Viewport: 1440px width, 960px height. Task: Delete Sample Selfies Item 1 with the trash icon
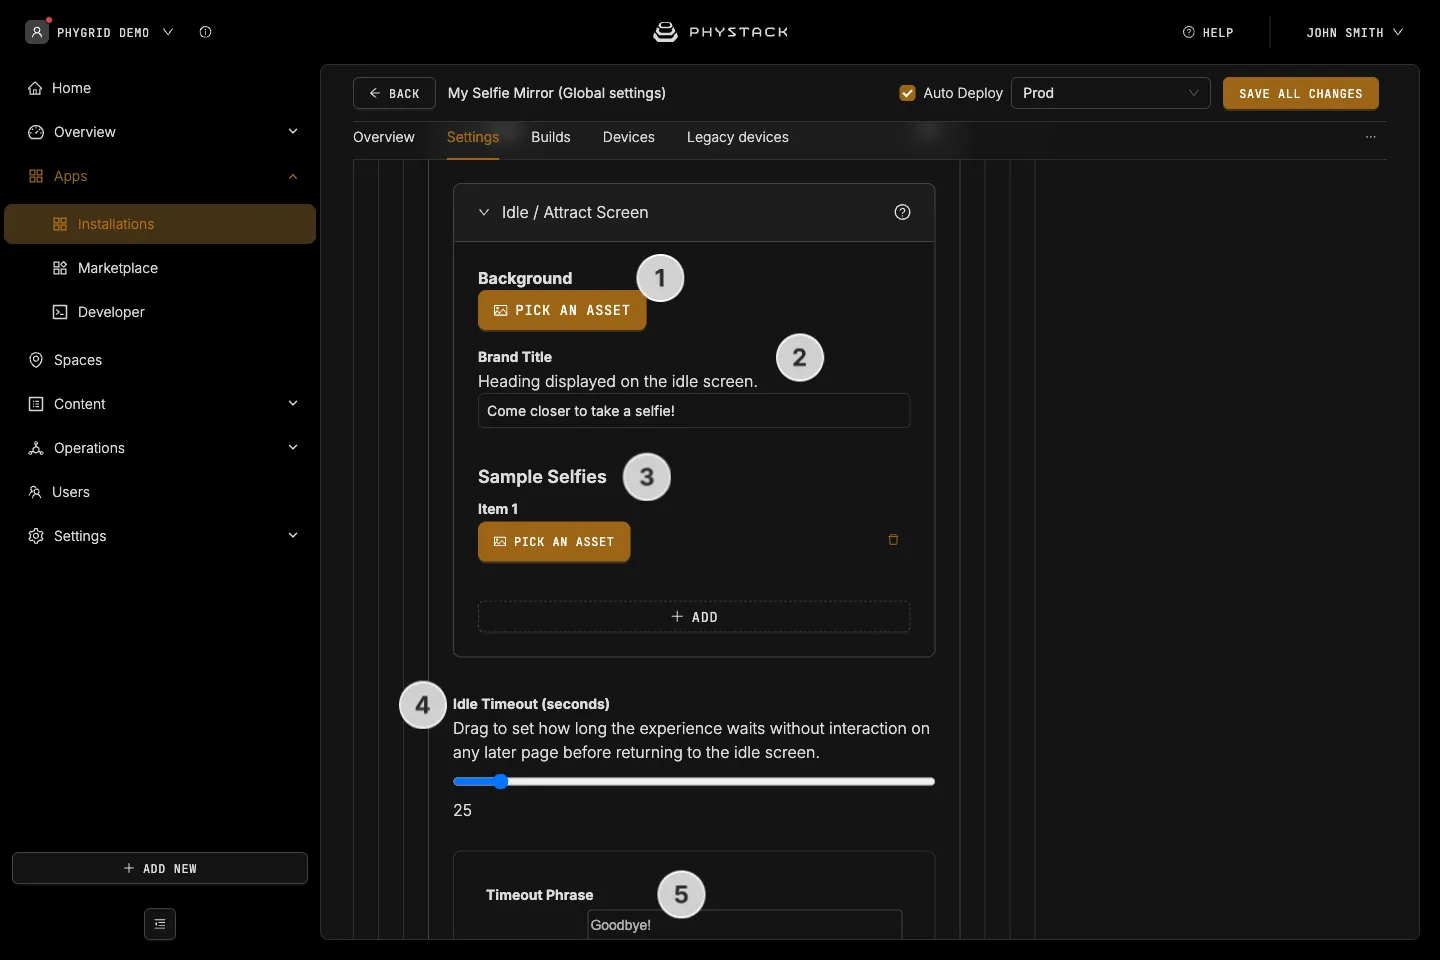[x=893, y=540]
